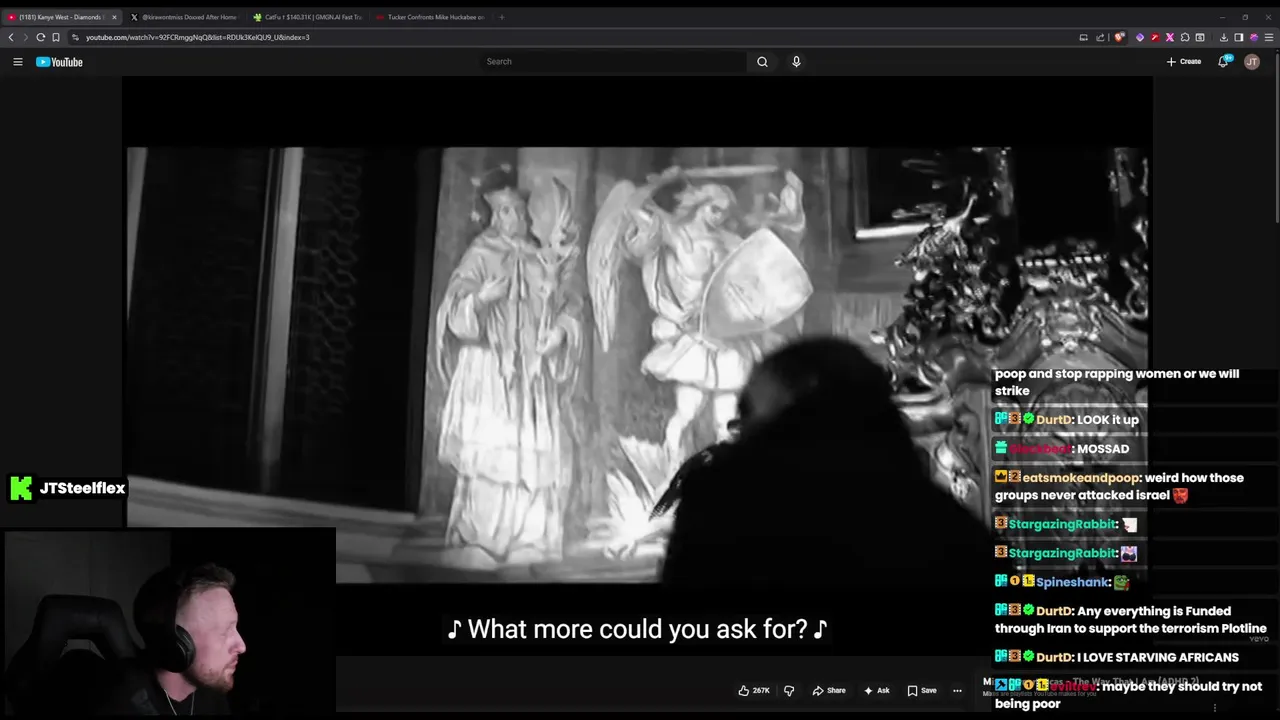Switch to the CatFu GMGN.AI tab
This screenshot has width=1280, height=720.
click(x=307, y=17)
